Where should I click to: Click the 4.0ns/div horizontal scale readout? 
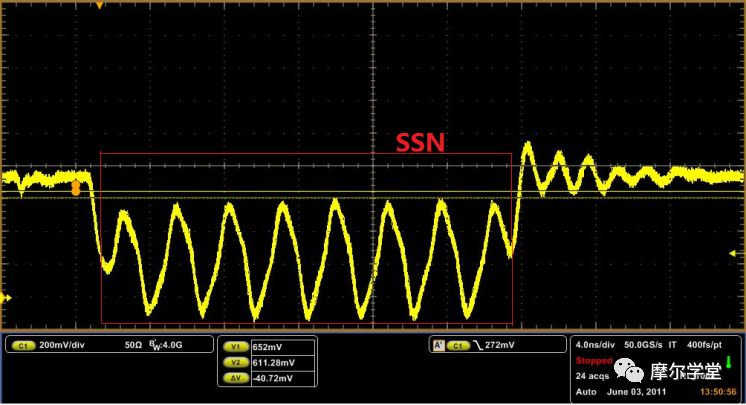[x=595, y=345]
